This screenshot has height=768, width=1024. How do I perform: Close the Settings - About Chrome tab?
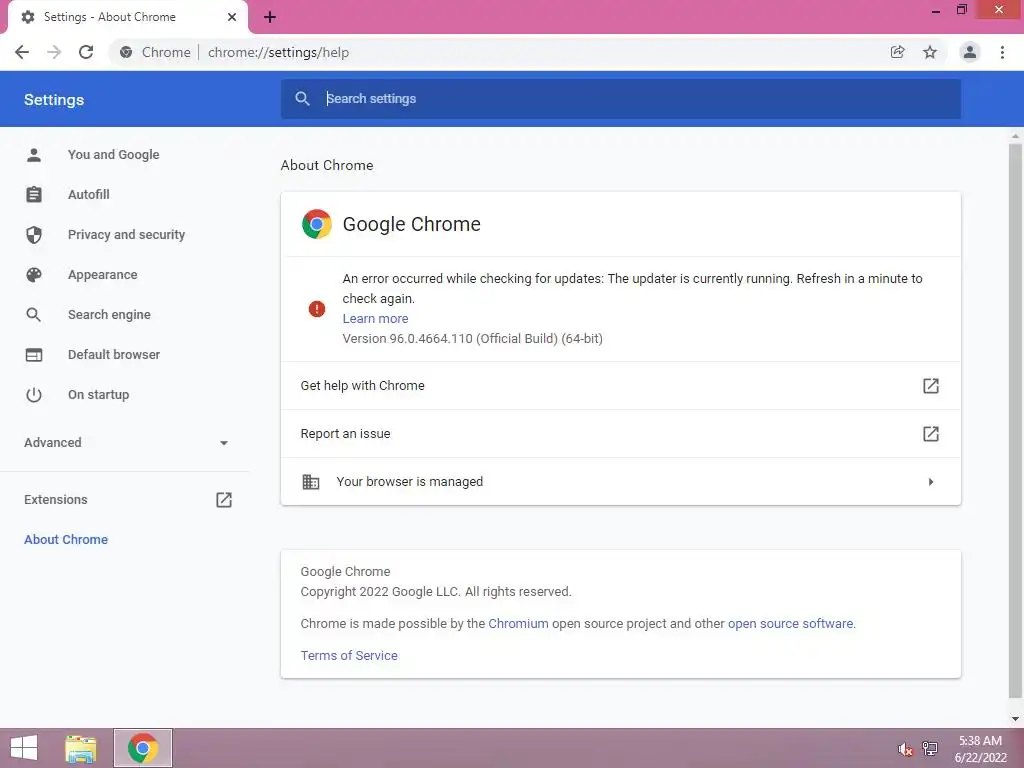[232, 17]
